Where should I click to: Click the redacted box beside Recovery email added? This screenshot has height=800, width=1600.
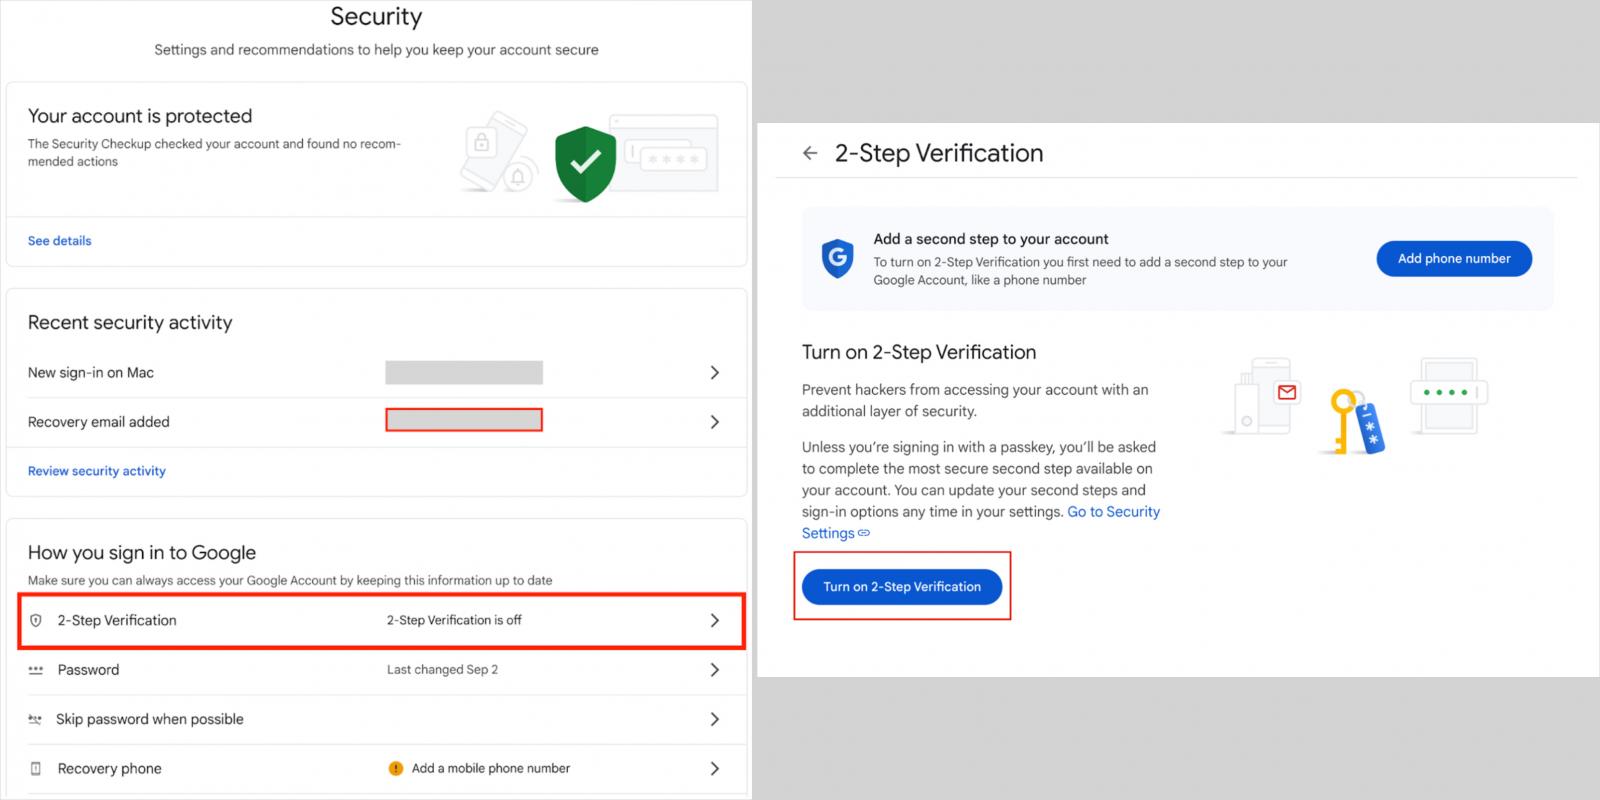464,420
